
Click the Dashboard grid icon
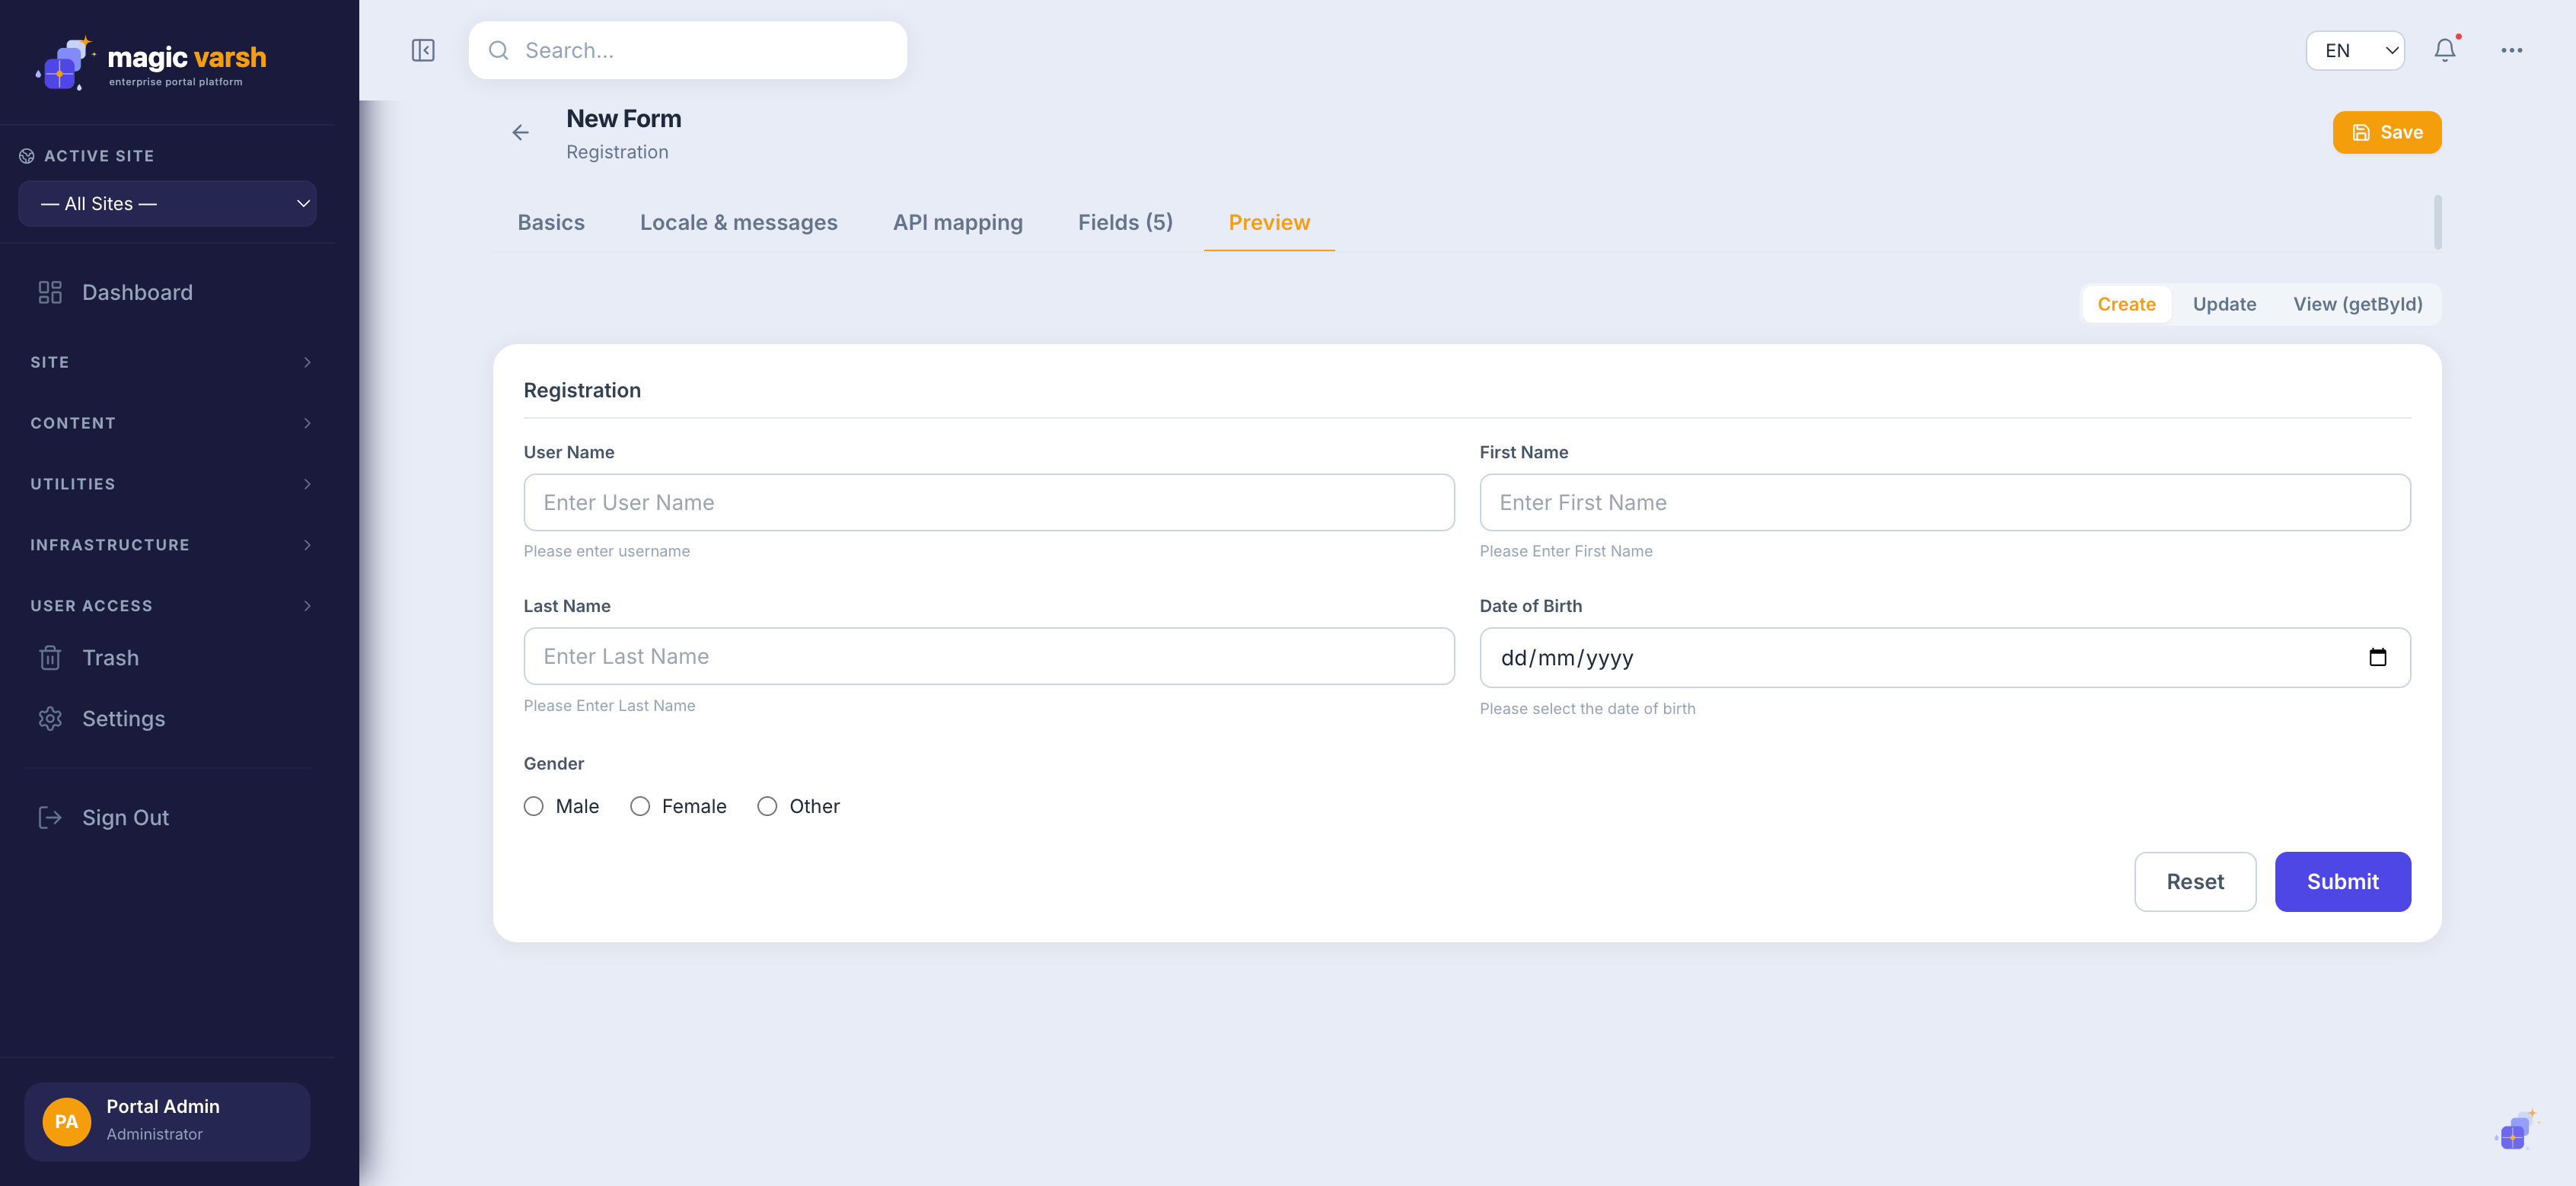tap(50, 292)
